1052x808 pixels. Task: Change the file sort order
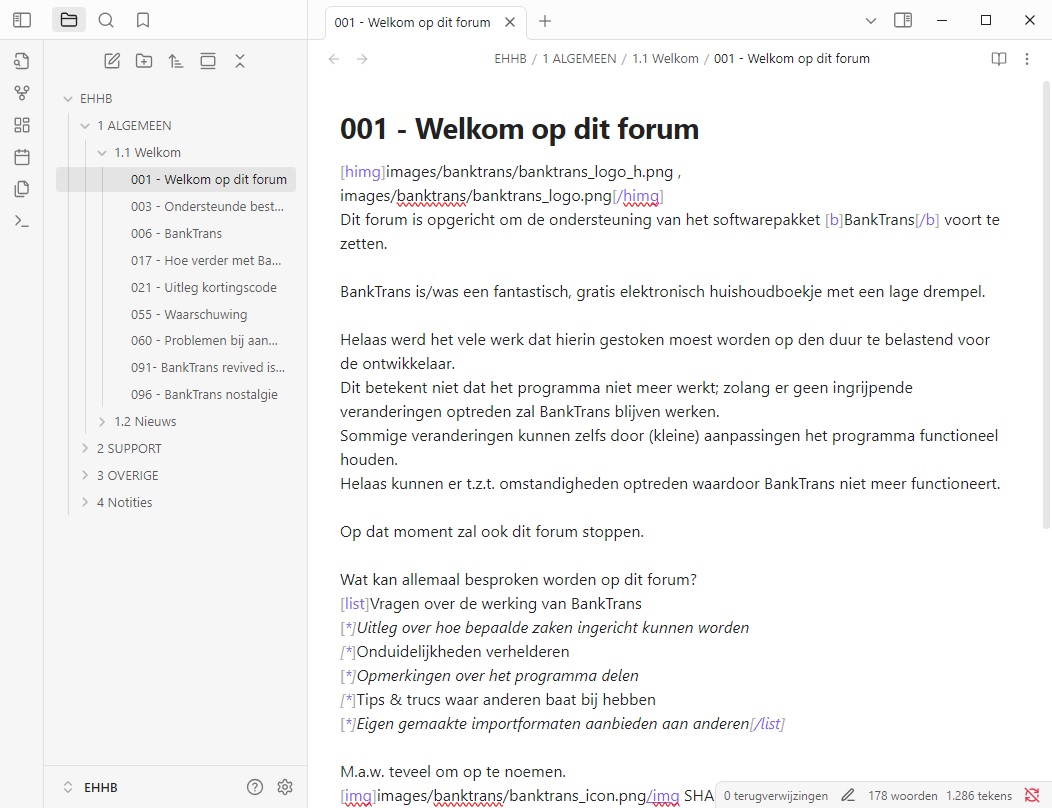pos(176,61)
